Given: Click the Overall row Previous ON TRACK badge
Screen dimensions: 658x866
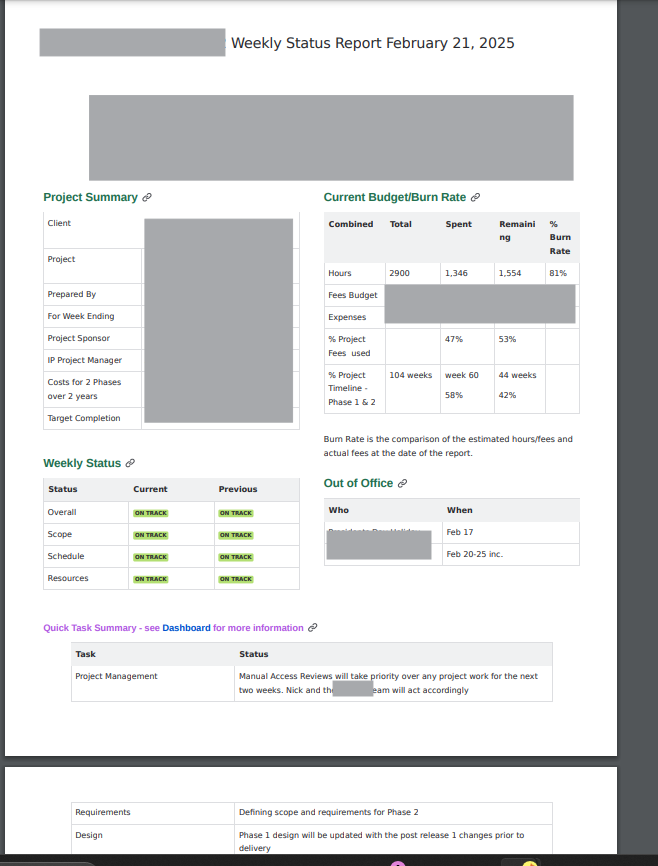Looking at the screenshot, I should [x=236, y=513].
